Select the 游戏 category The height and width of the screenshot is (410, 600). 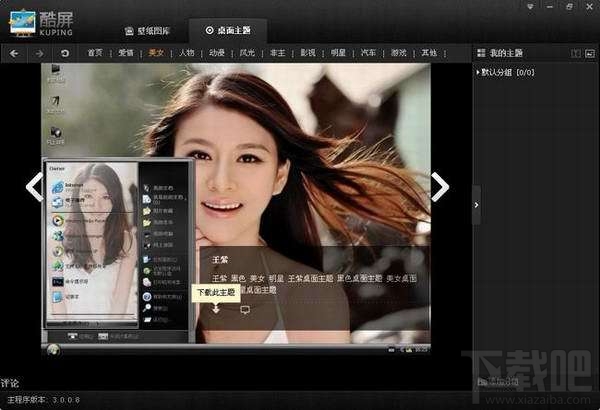[x=399, y=52]
